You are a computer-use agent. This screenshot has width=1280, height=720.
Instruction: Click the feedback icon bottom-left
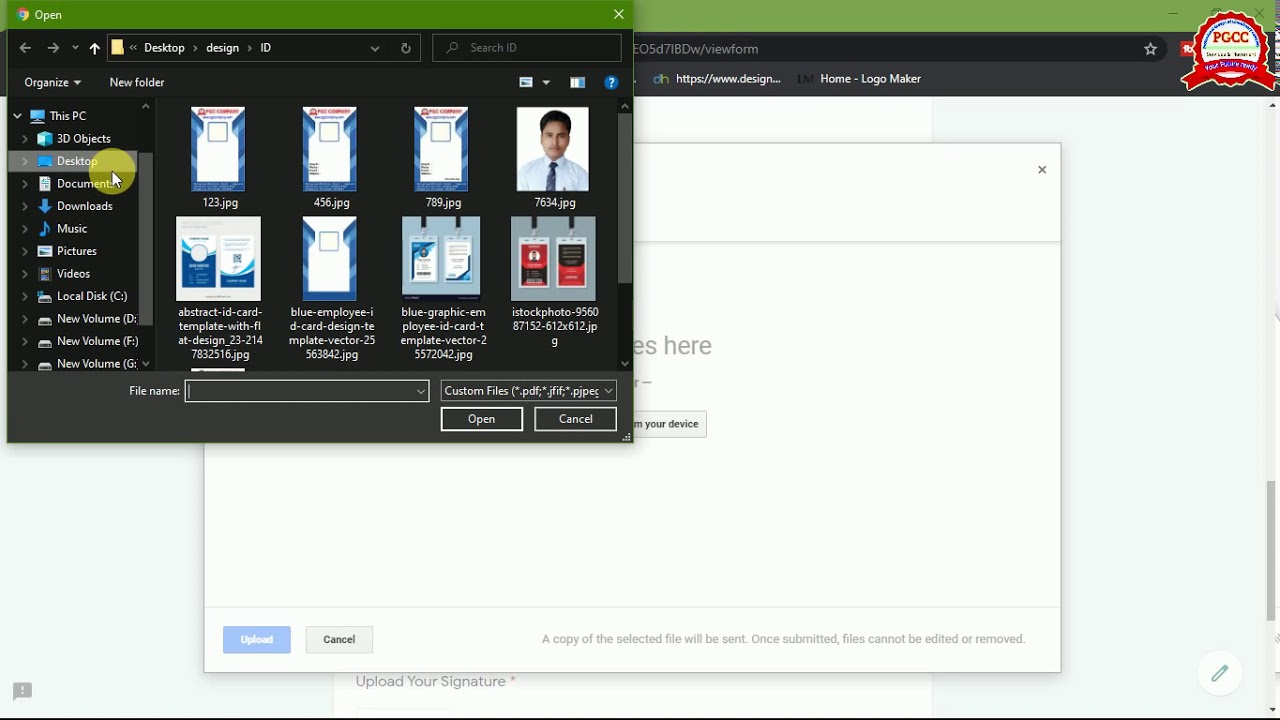coord(22,691)
